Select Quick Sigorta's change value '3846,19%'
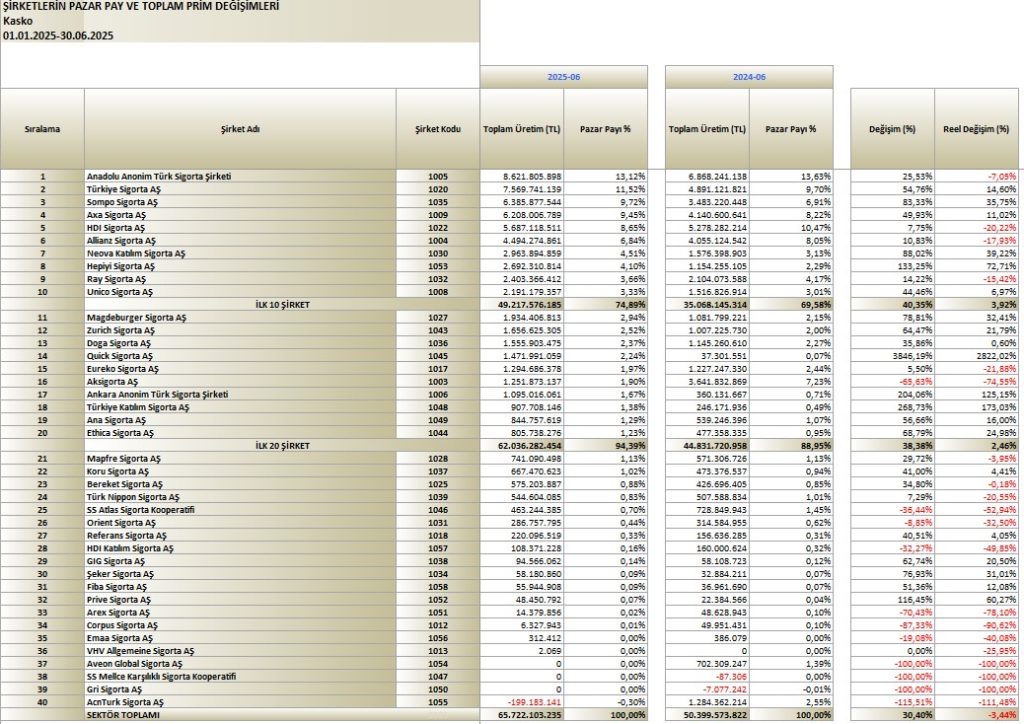The image size is (1024, 724). pyautogui.click(x=911, y=356)
